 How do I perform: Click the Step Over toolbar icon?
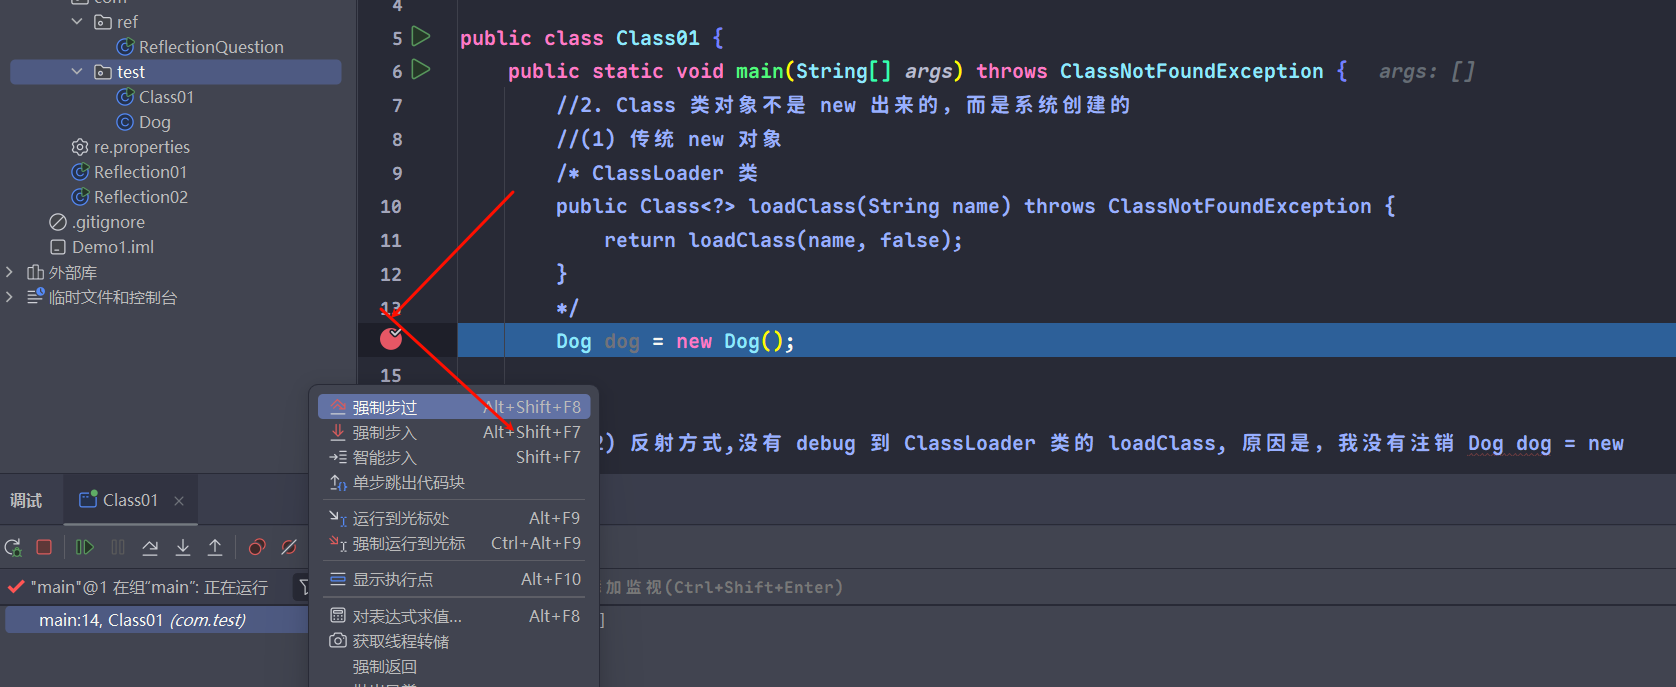tap(150, 547)
